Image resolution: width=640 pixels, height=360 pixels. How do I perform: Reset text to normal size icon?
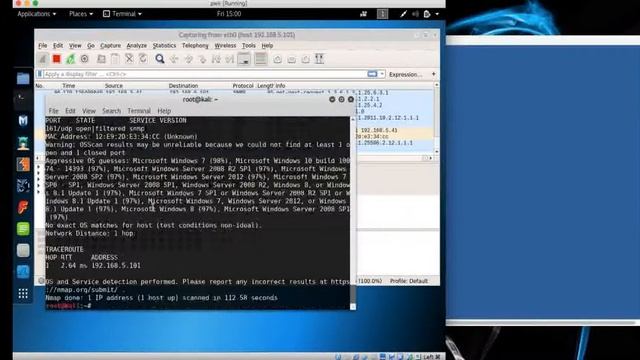305,60
